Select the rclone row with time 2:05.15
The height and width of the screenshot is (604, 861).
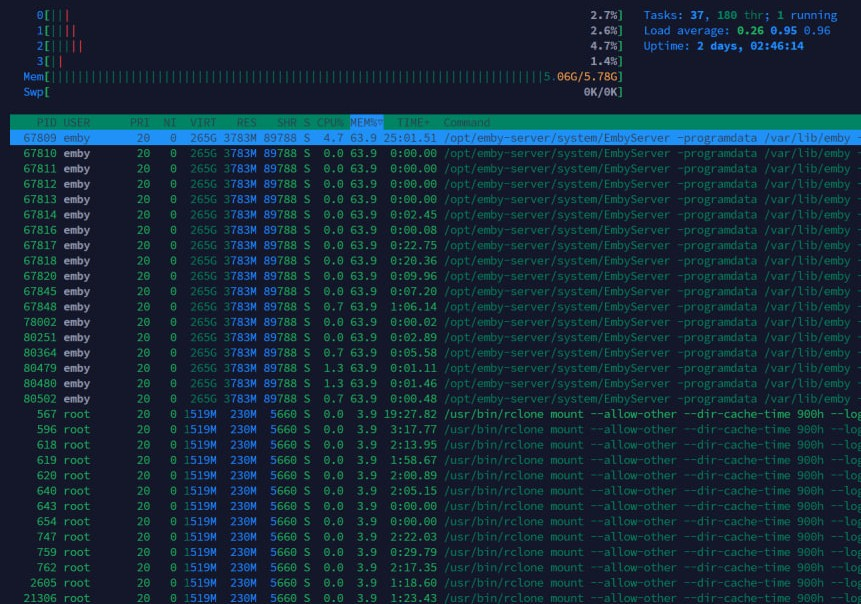click(x=435, y=491)
